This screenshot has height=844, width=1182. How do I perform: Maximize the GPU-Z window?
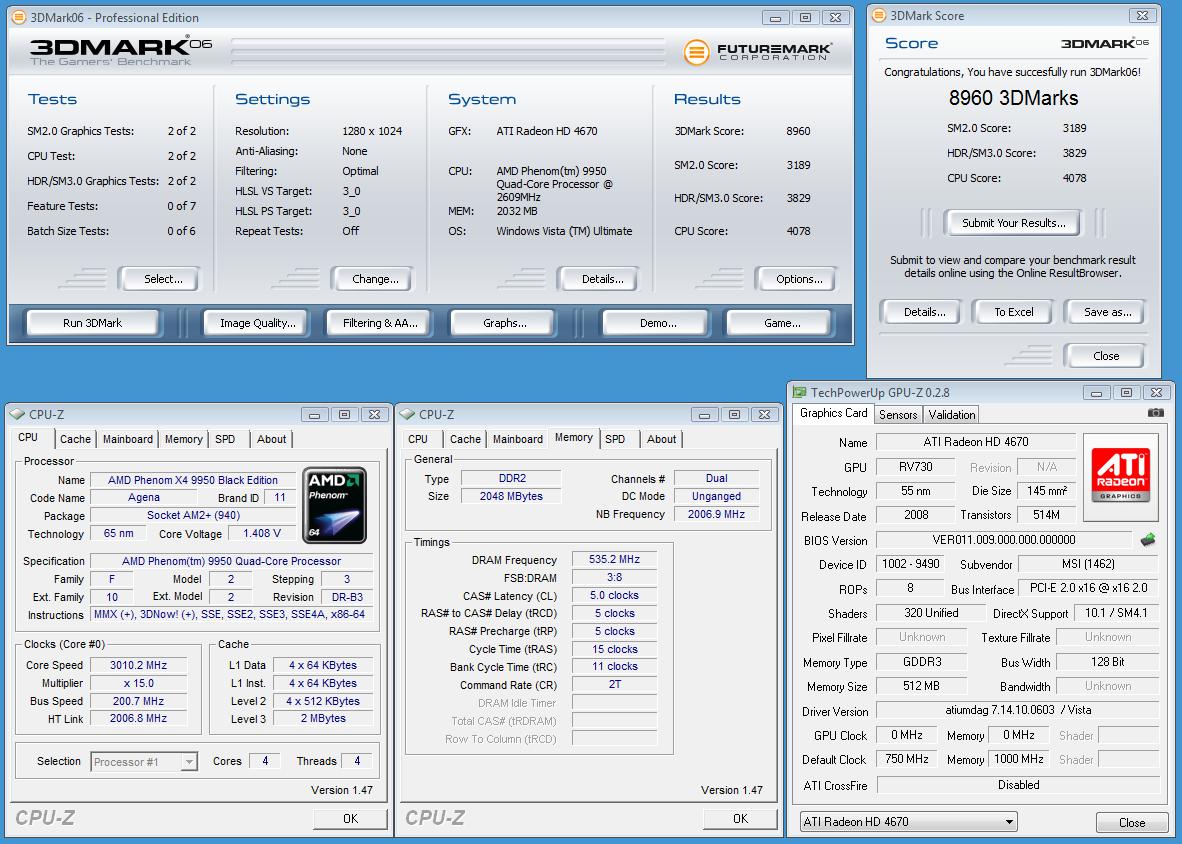(x=1125, y=393)
